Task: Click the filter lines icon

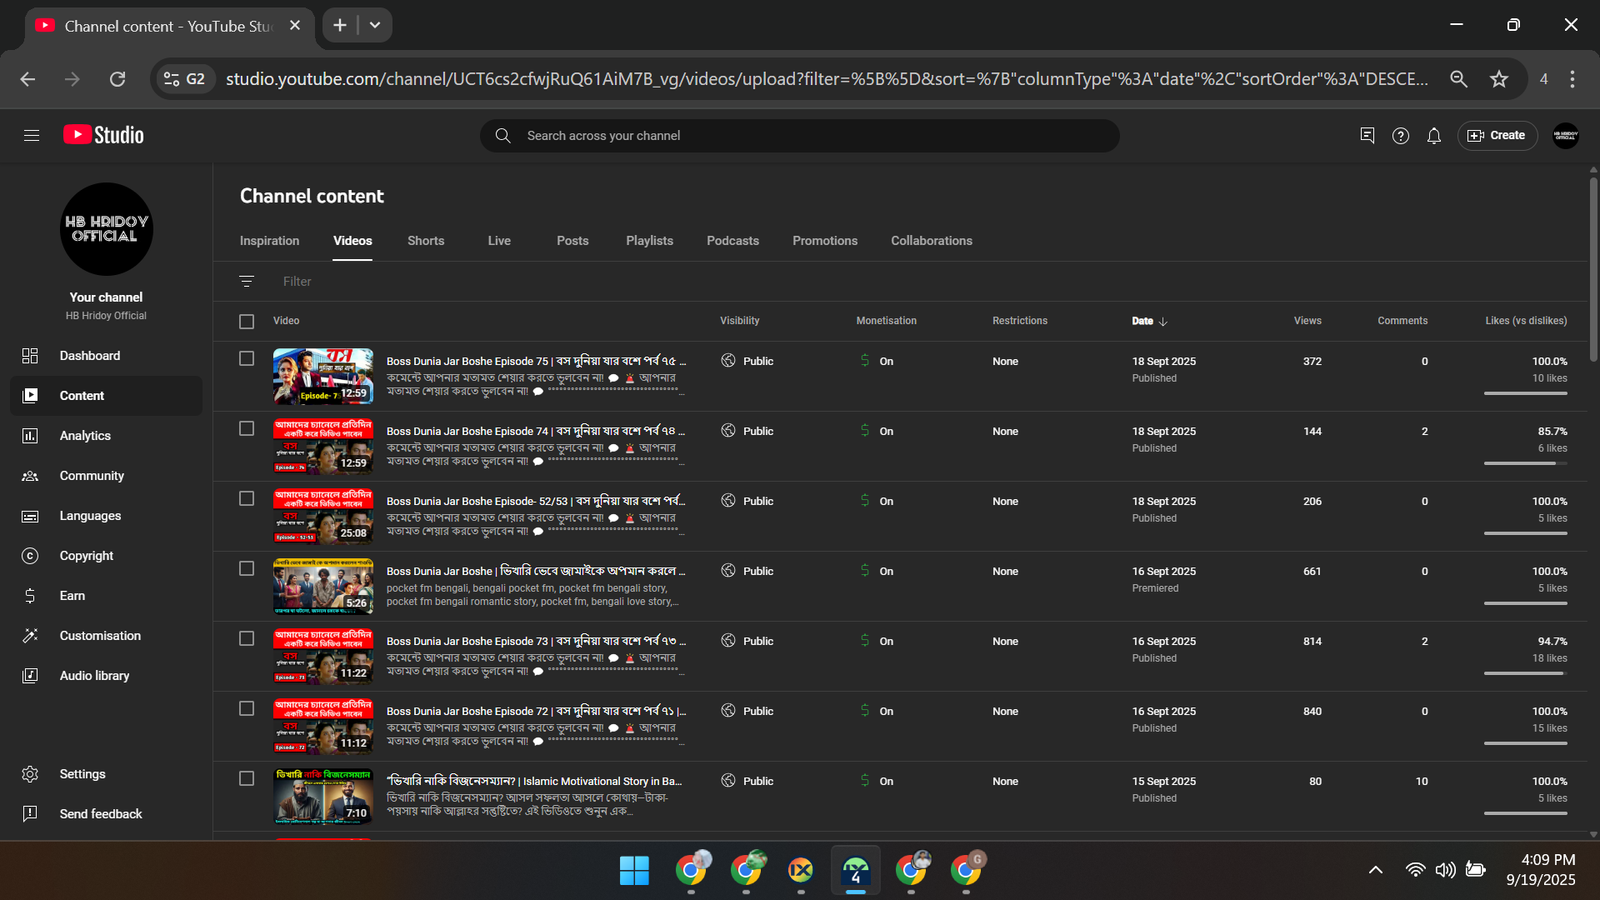Action: (x=247, y=282)
